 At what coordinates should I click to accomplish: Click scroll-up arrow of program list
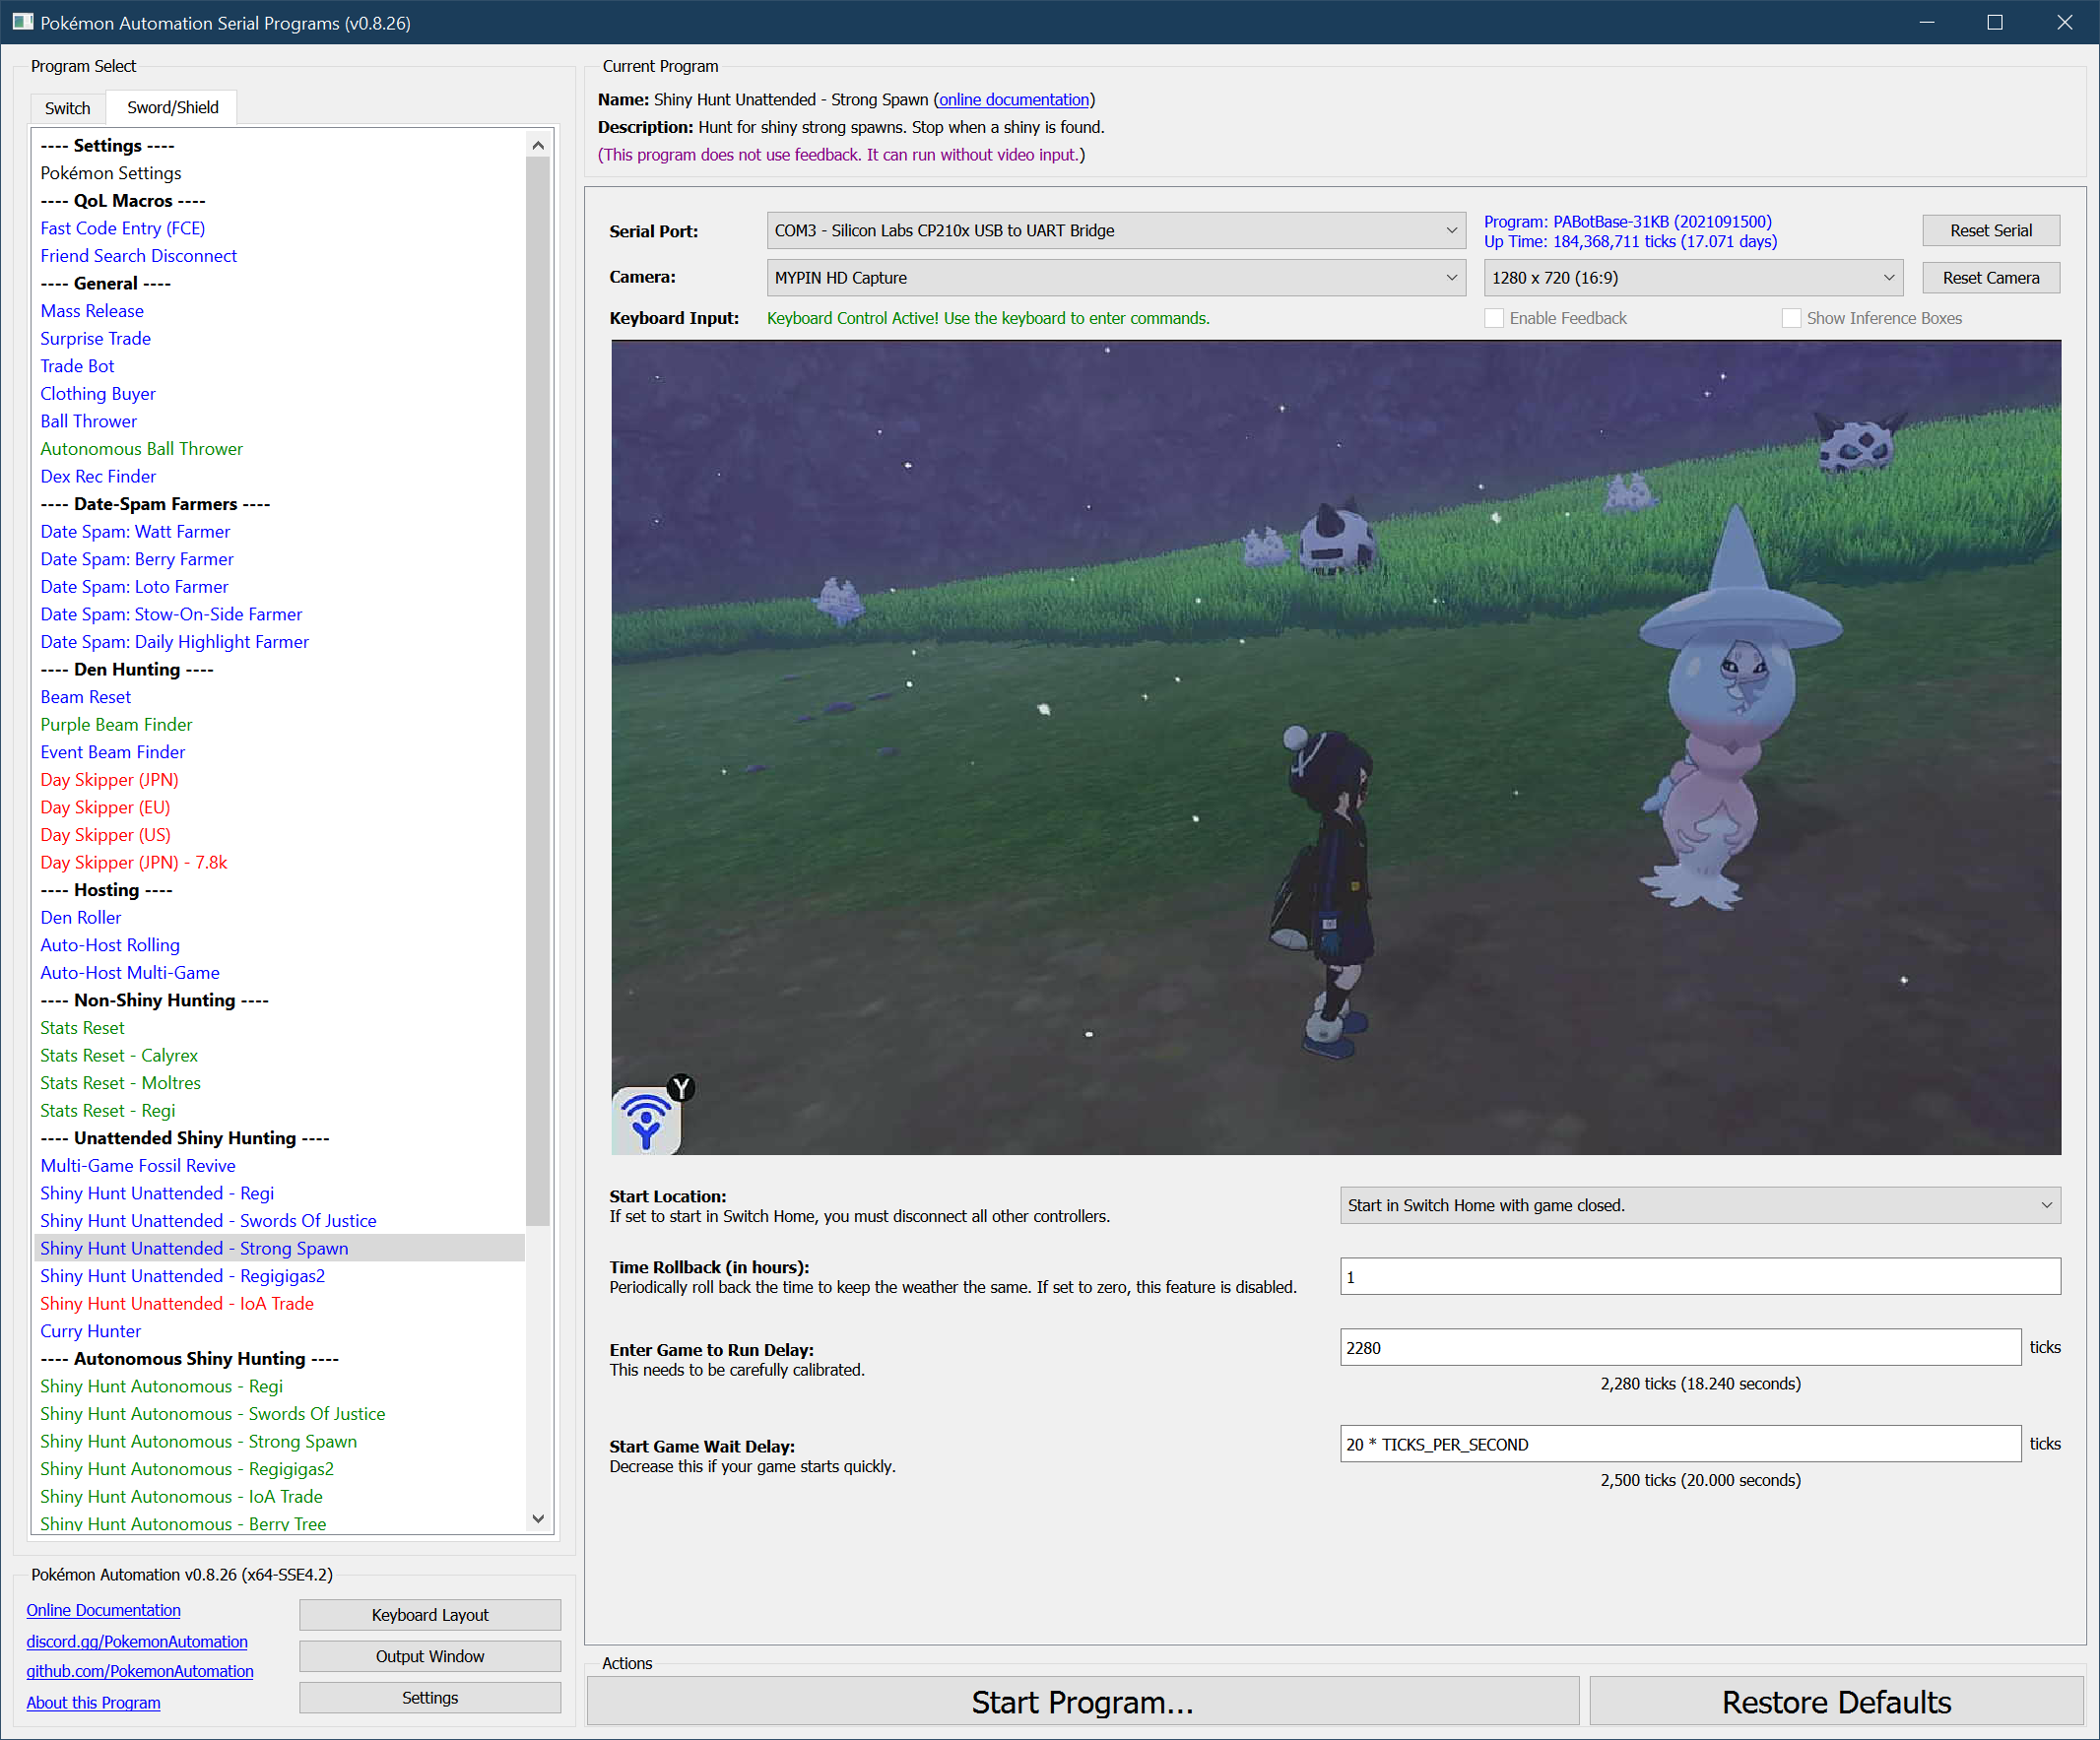click(x=538, y=145)
